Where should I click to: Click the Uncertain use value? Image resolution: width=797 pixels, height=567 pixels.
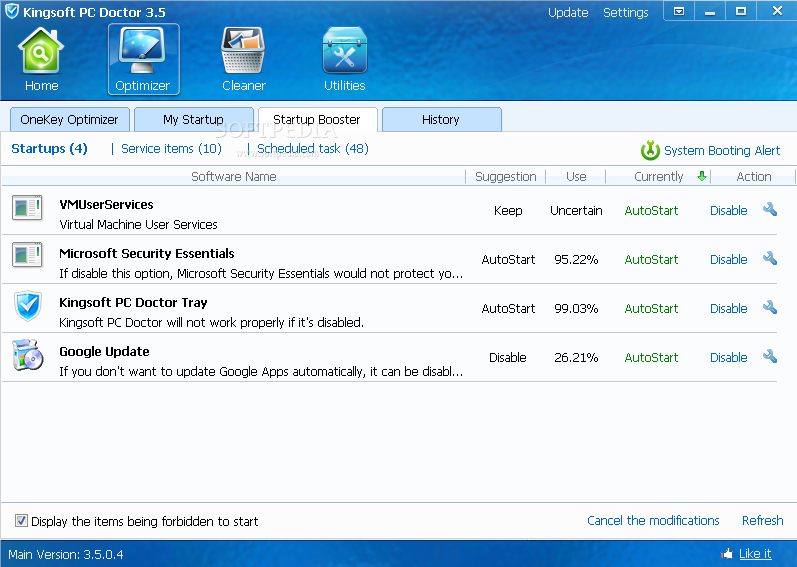[x=576, y=210]
